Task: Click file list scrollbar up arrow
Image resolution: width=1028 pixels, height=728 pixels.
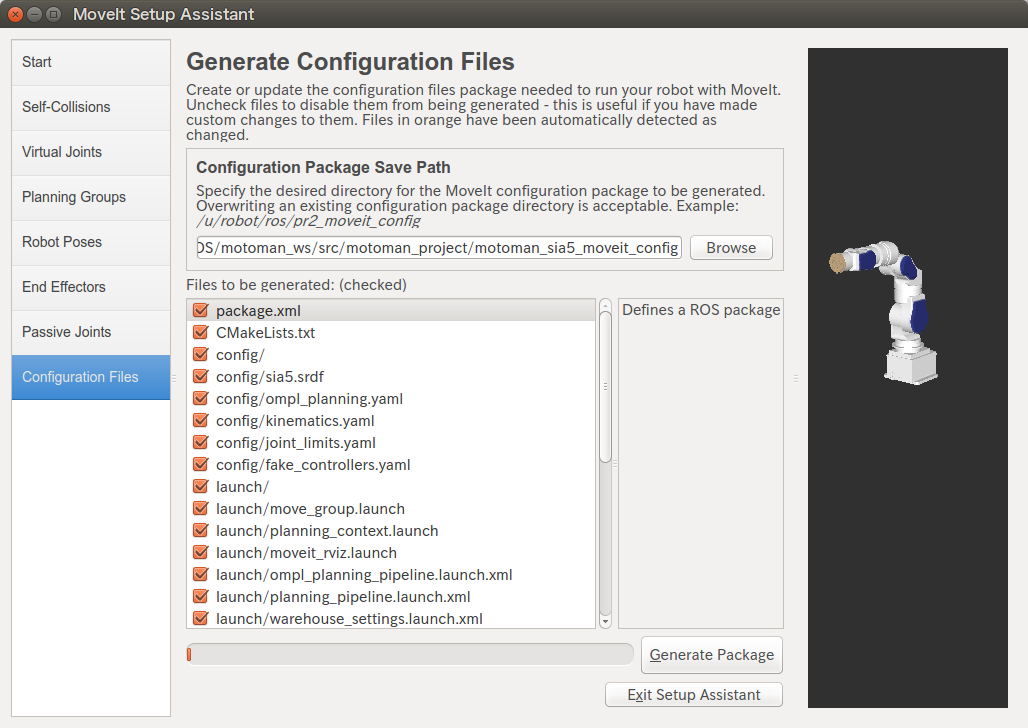Action: tap(605, 305)
